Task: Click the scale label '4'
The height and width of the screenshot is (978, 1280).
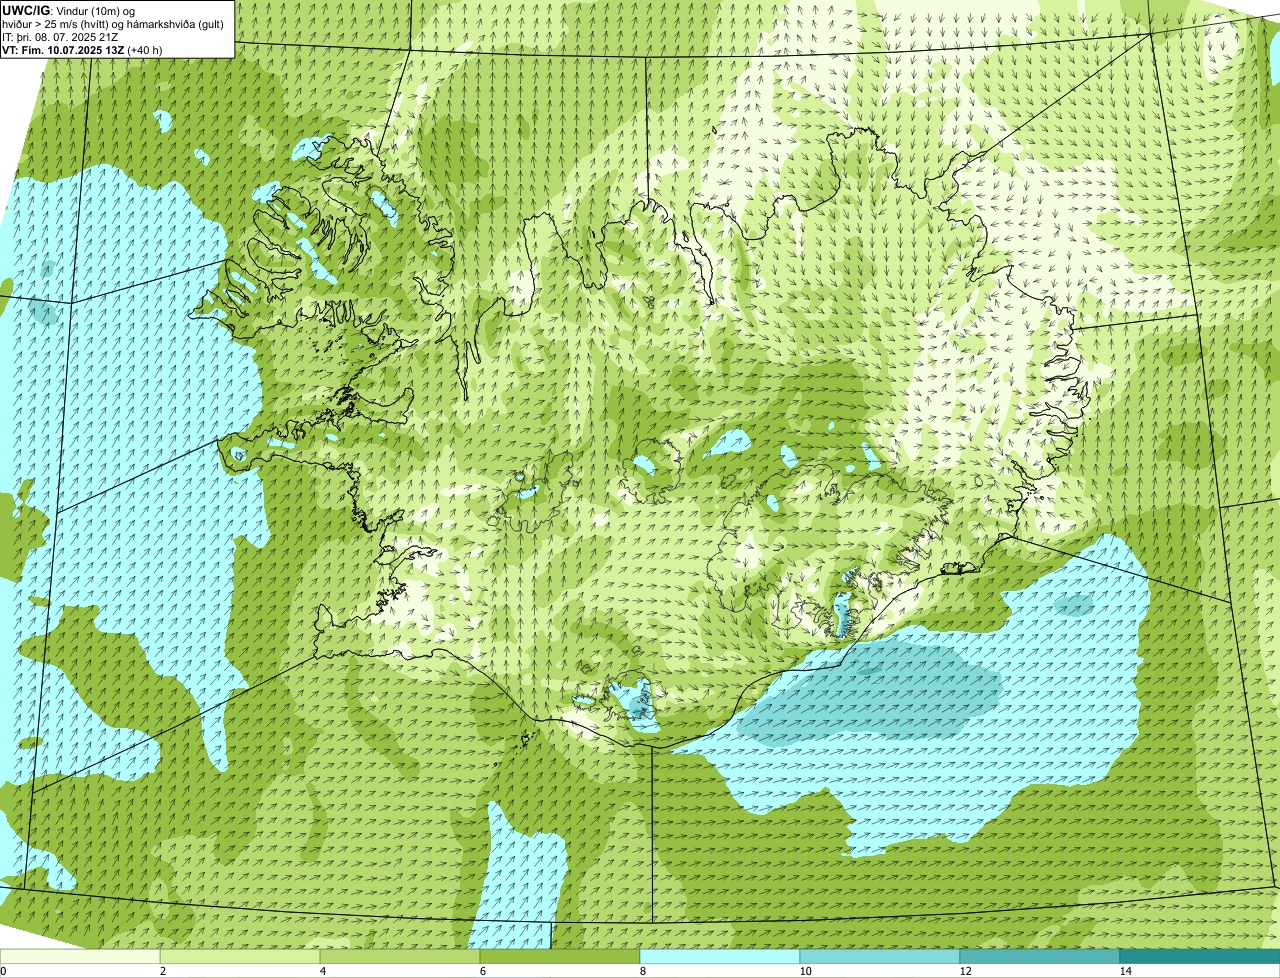Action: coord(322,971)
